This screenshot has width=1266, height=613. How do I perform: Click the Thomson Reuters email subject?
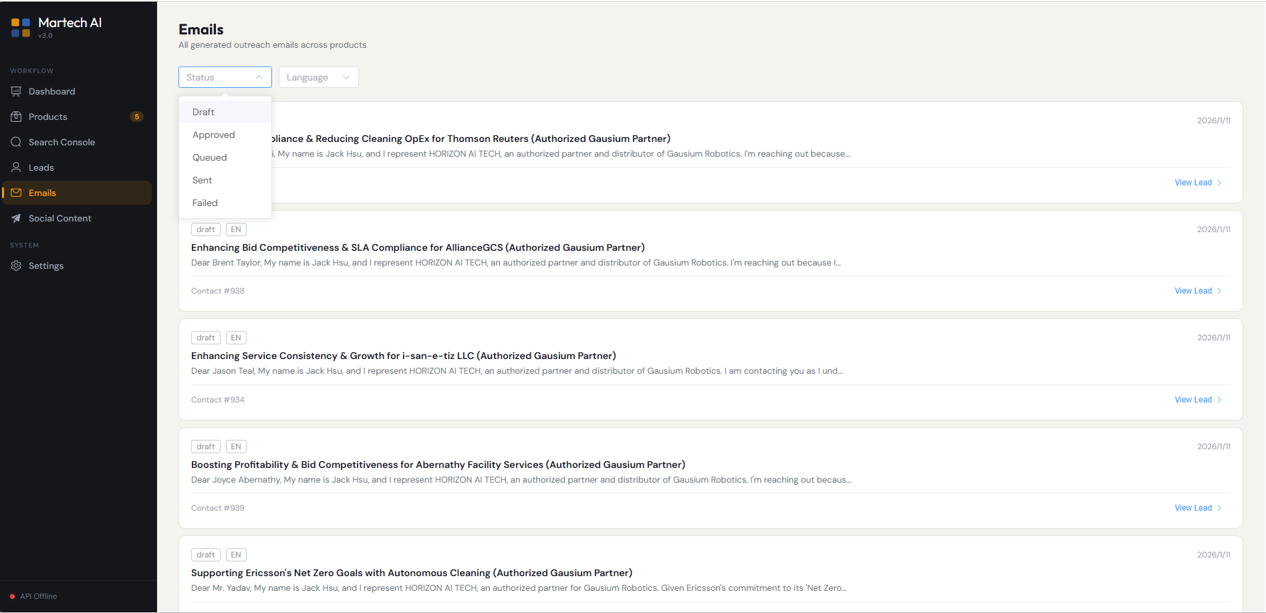coord(471,139)
